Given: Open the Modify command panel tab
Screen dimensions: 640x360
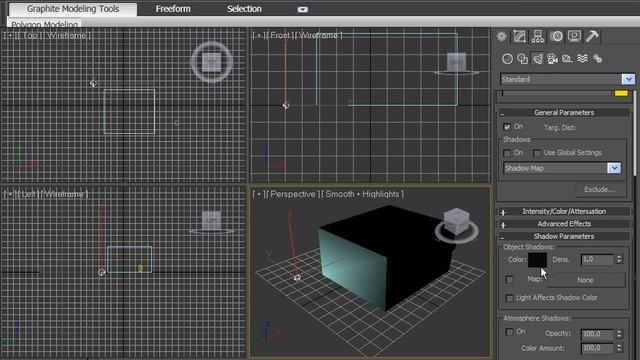Looking at the screenshot, I should click(520, 37).
